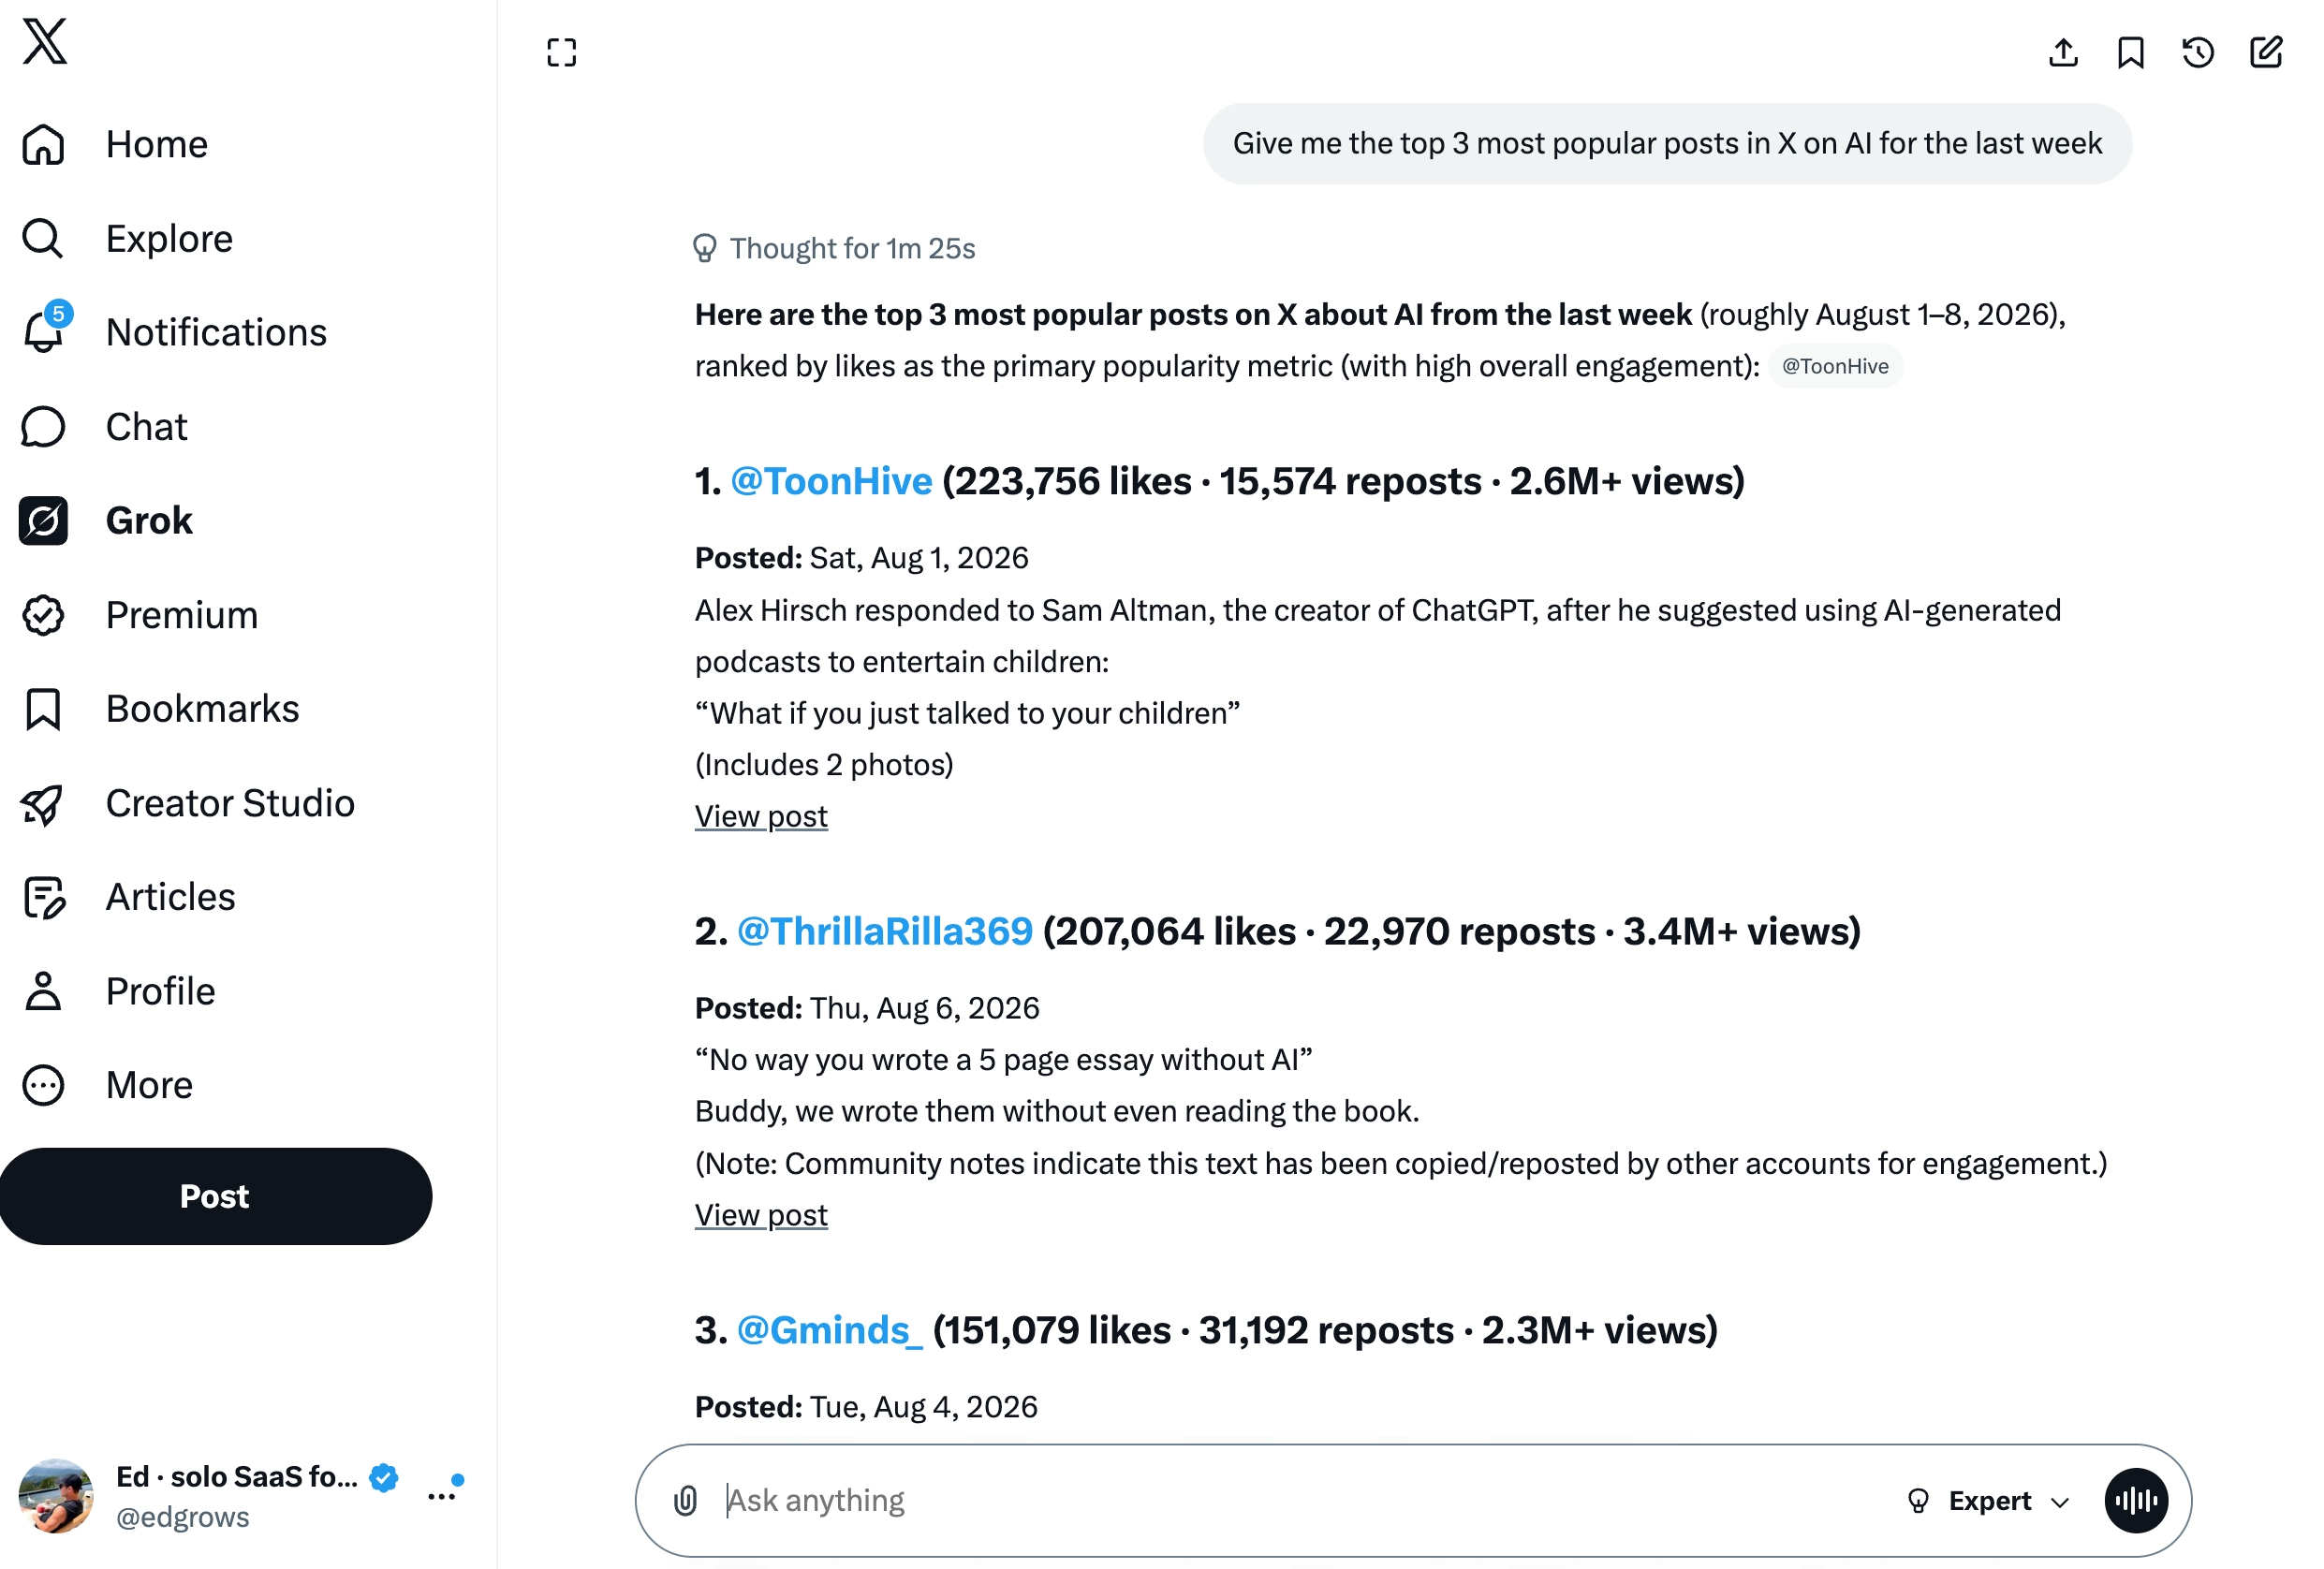This screenshot has width=2324, height=1569.
Task: Click the quote "What if you just talked to your children"
Action: (967, 713)
